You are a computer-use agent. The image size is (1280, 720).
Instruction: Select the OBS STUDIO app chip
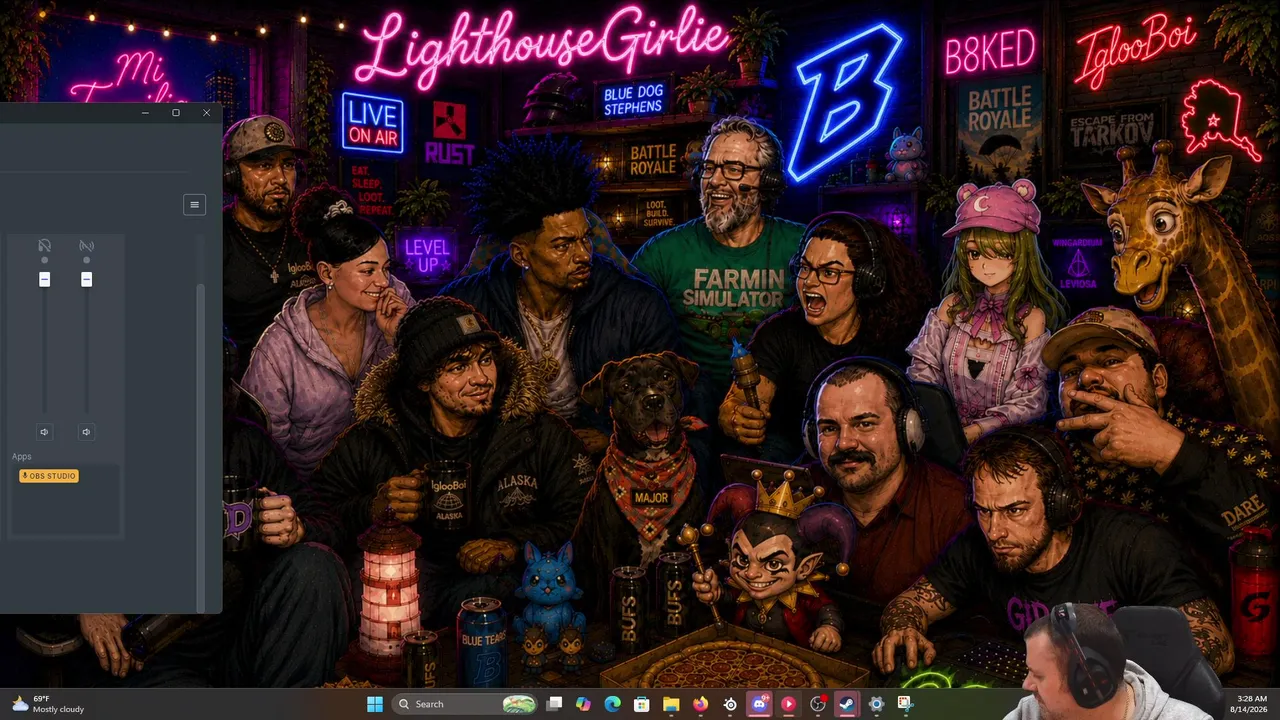coord(49,476)
